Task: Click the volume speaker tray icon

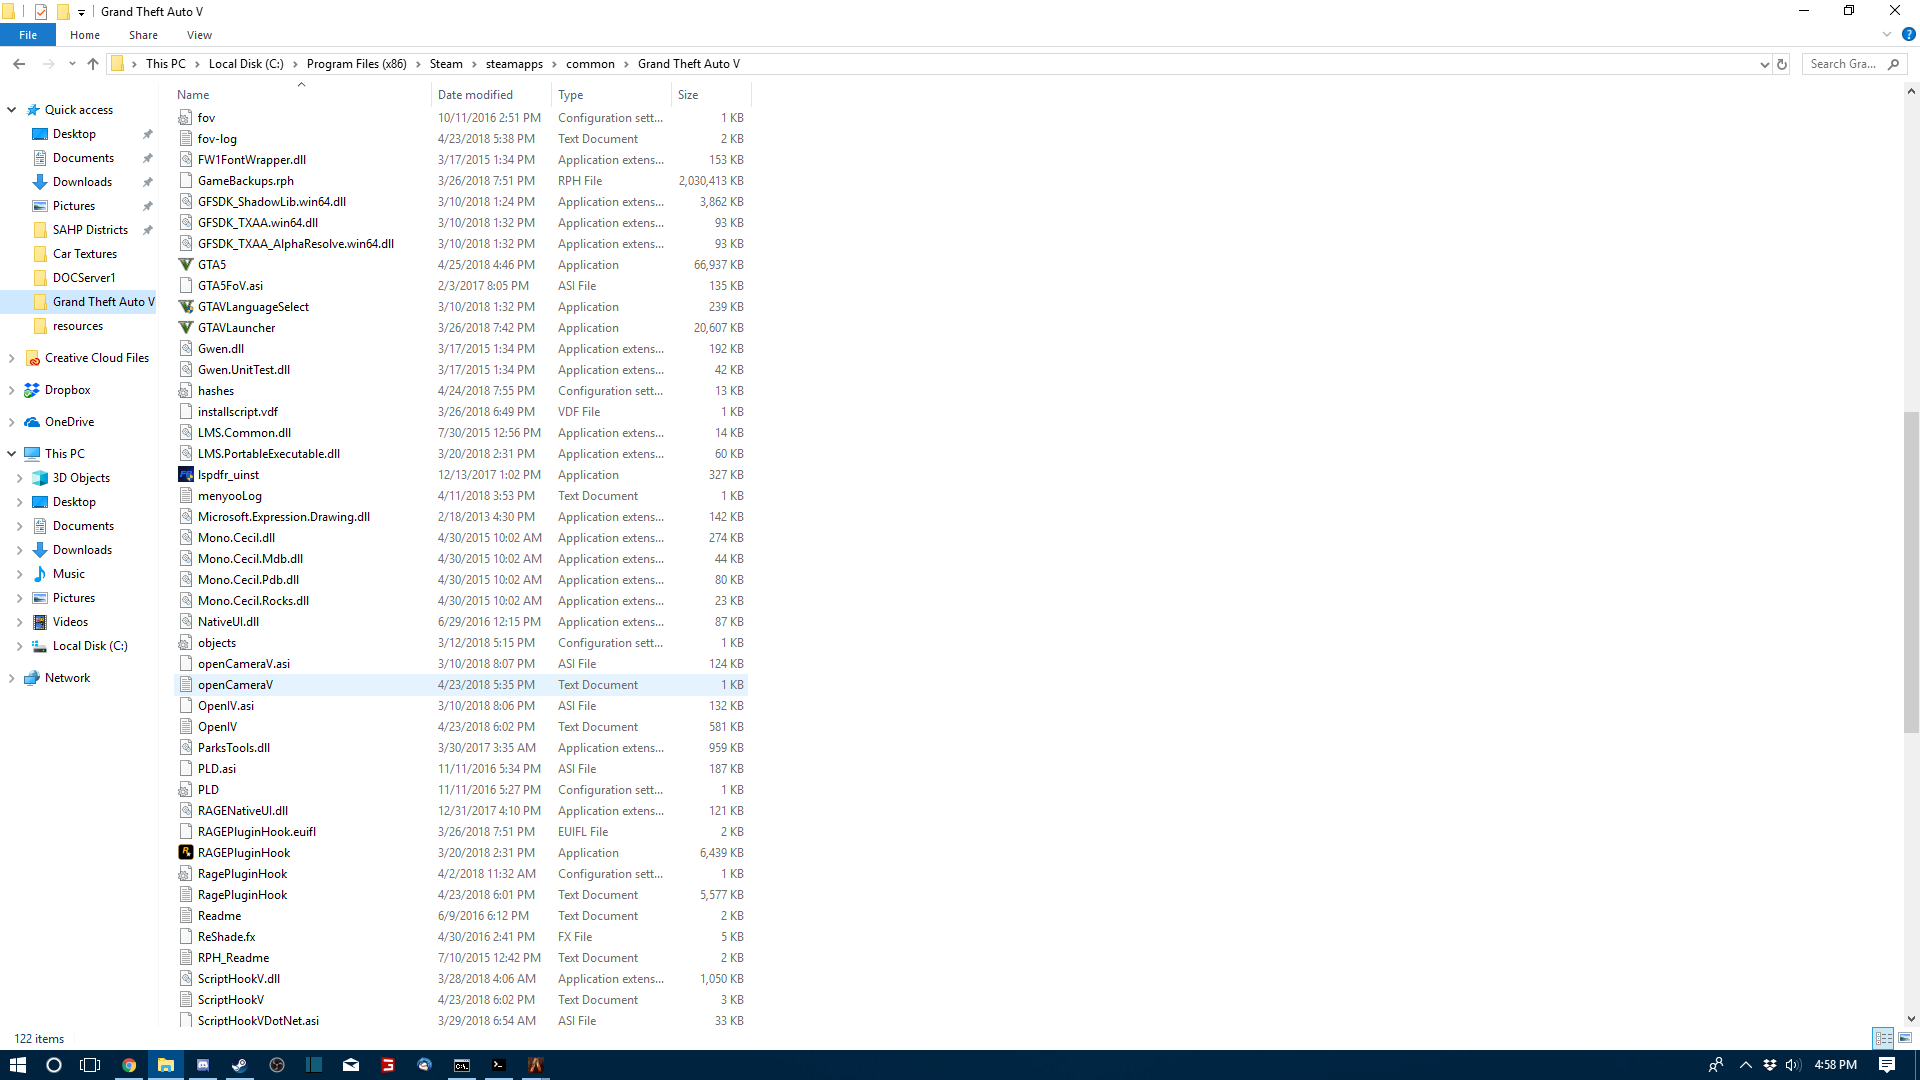Action: [x=1792, y=1065]
